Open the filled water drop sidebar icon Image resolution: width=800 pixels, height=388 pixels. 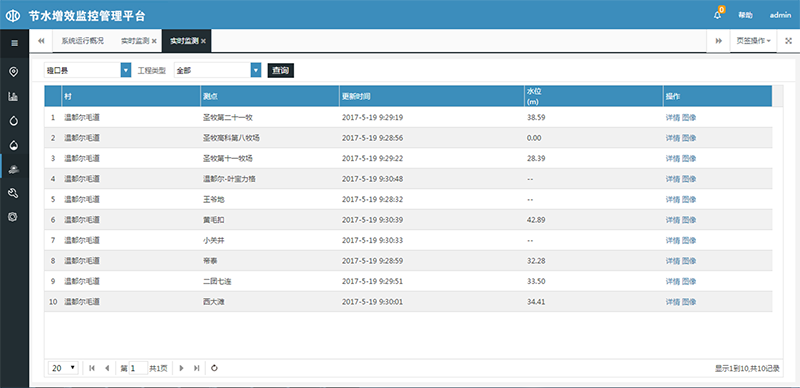click(14, 146)
